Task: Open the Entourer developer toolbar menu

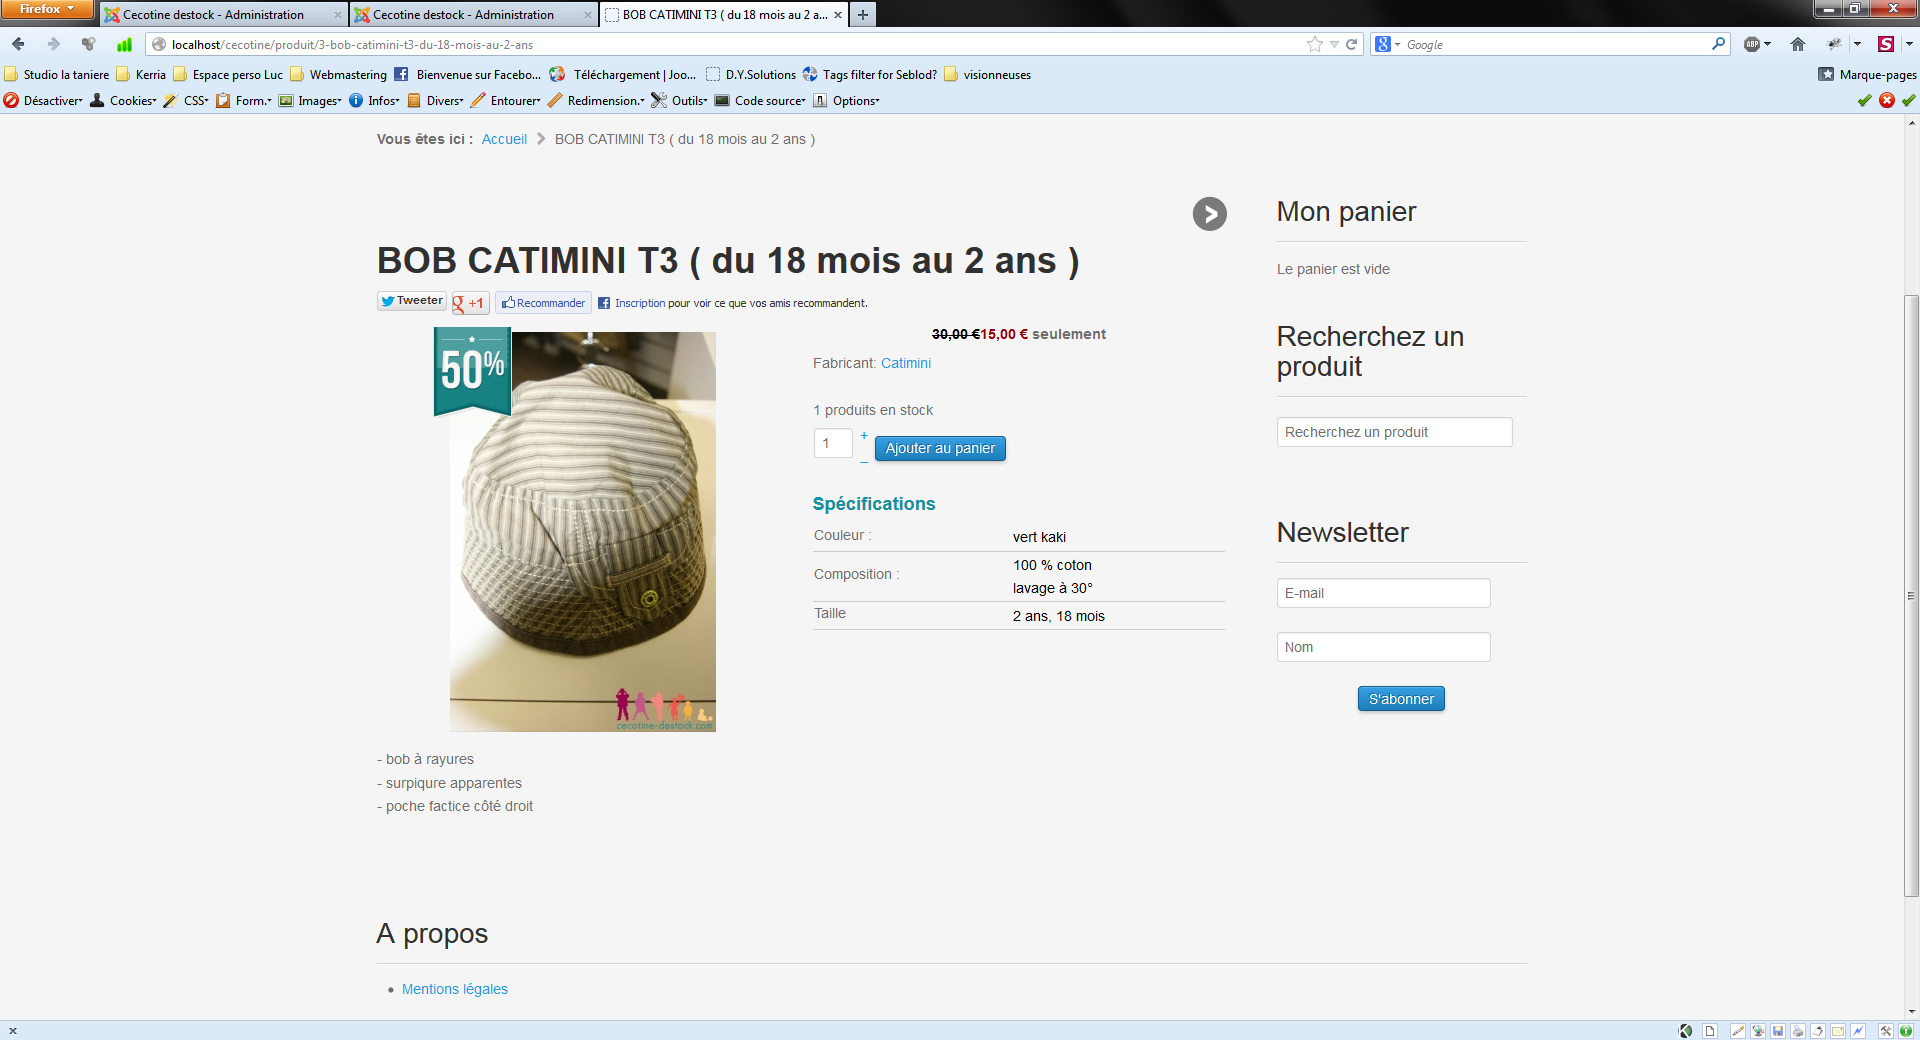Action: 506,100
